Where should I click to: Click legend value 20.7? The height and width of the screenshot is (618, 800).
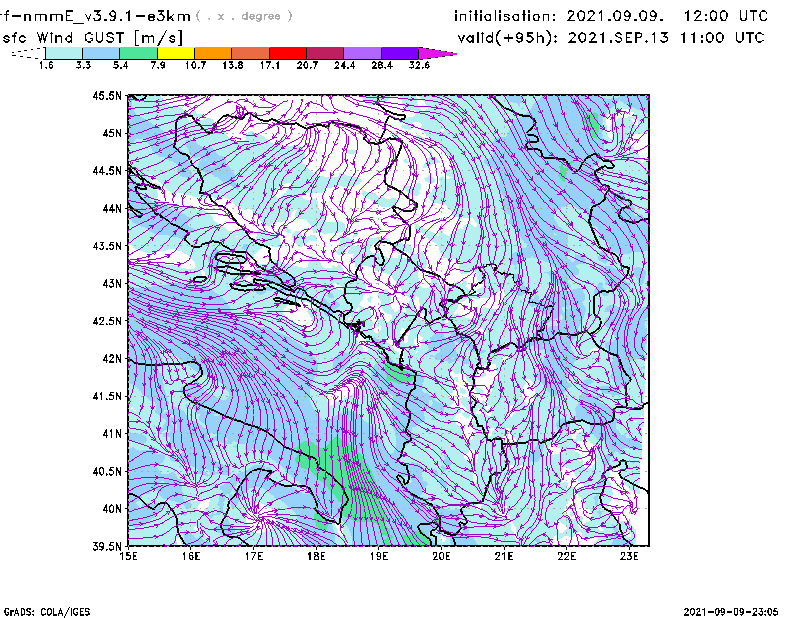[x=307, y=65]
